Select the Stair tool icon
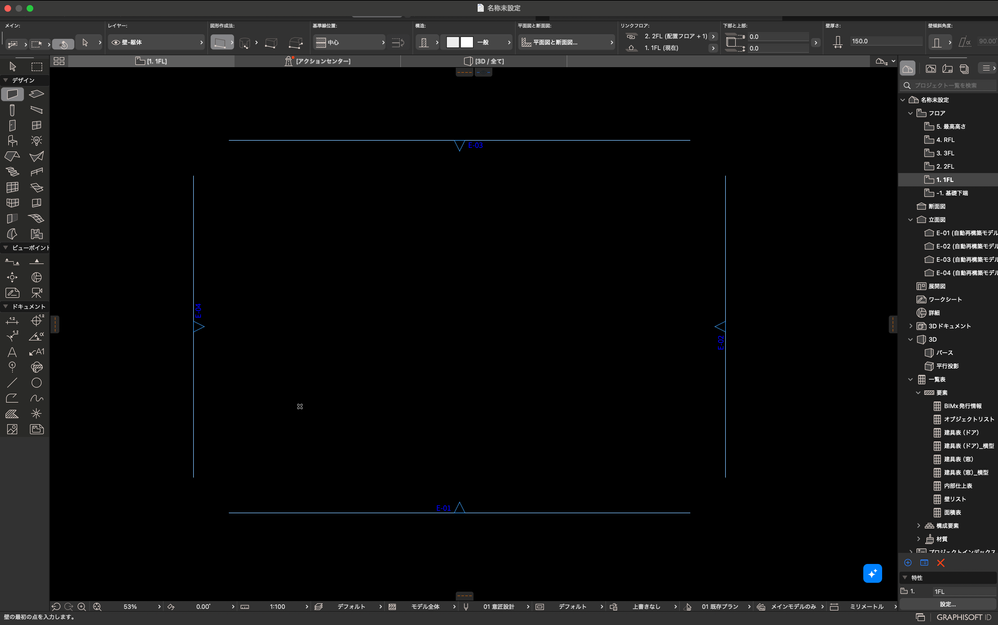This screenshot has width=998, height=625. [12, 172]
